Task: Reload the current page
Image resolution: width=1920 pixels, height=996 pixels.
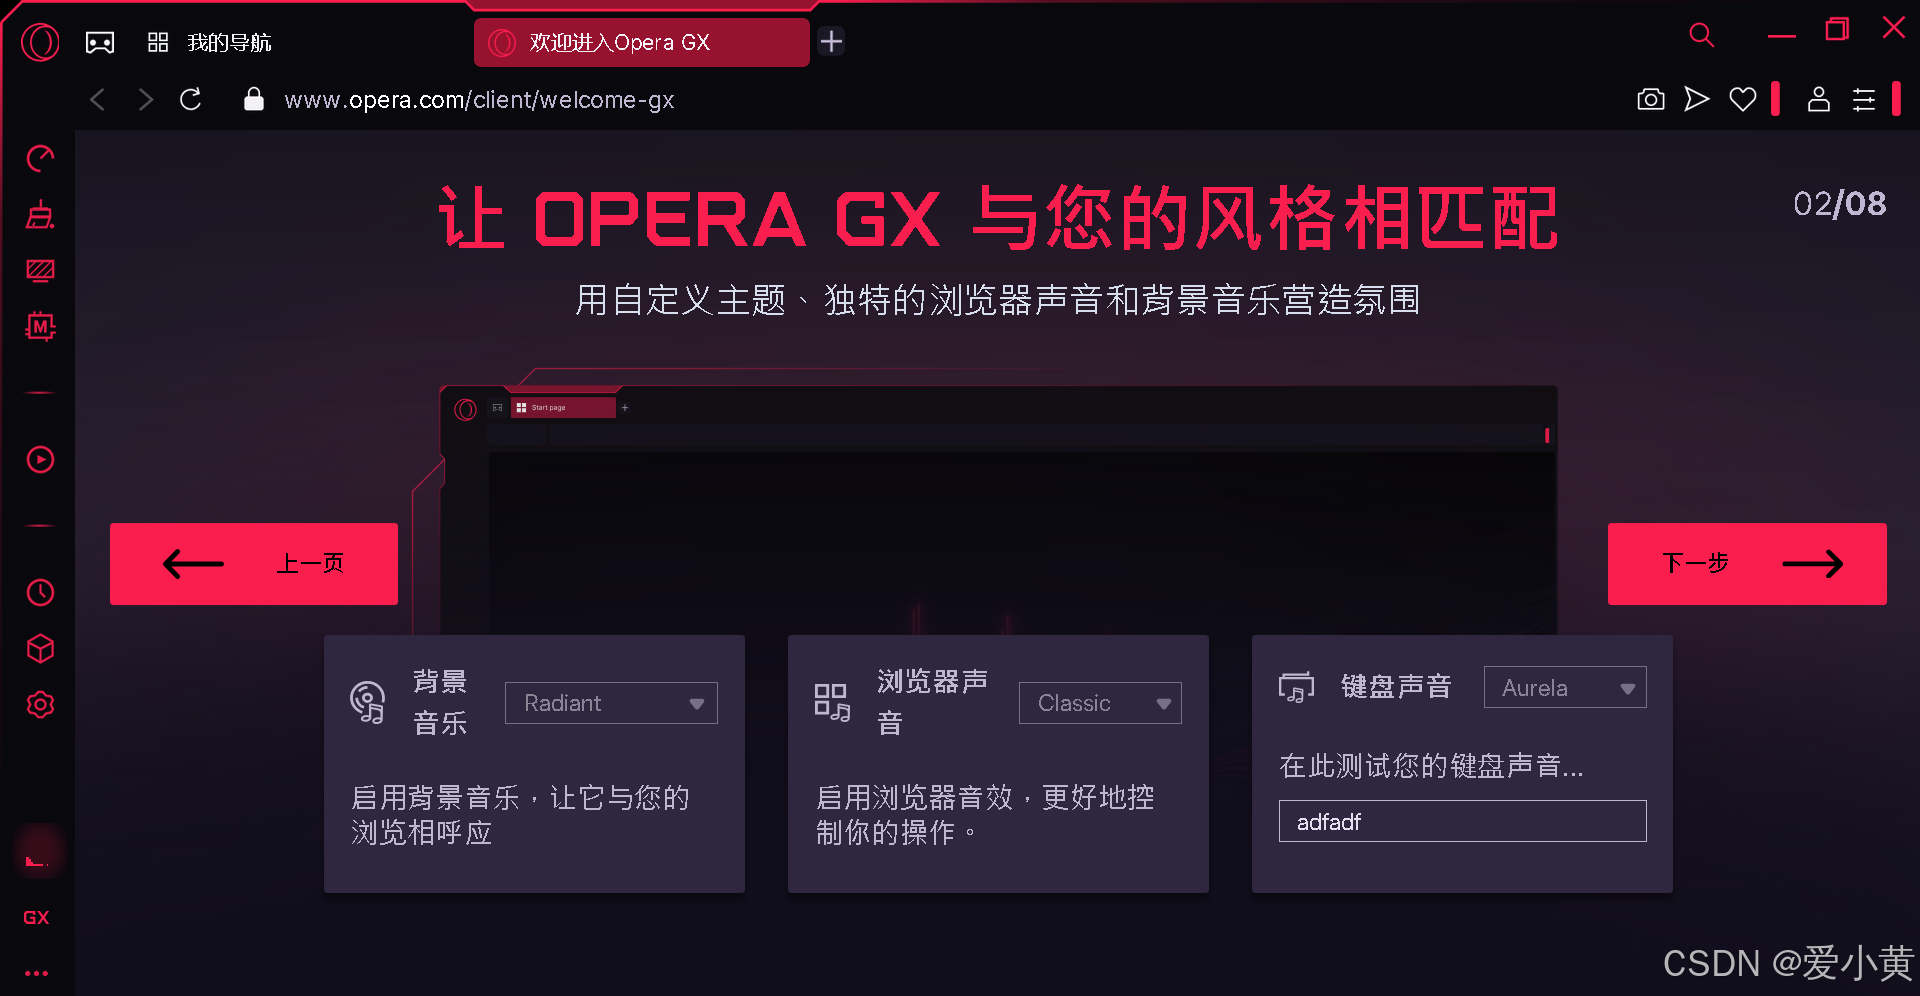Action: (191, 99)
